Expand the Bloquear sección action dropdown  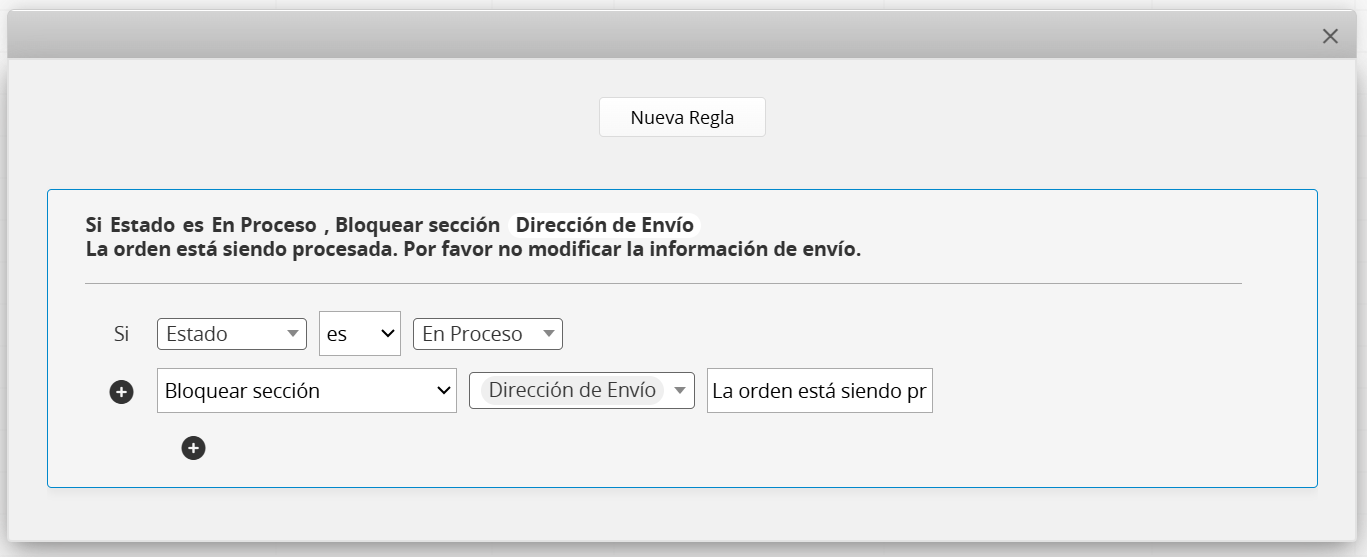pos(306,391)
